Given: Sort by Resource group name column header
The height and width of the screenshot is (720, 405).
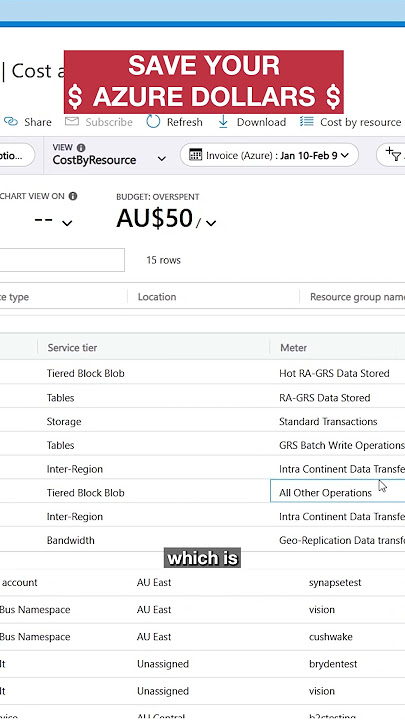Looking at the screenshot, I should (x=357, y=297).
